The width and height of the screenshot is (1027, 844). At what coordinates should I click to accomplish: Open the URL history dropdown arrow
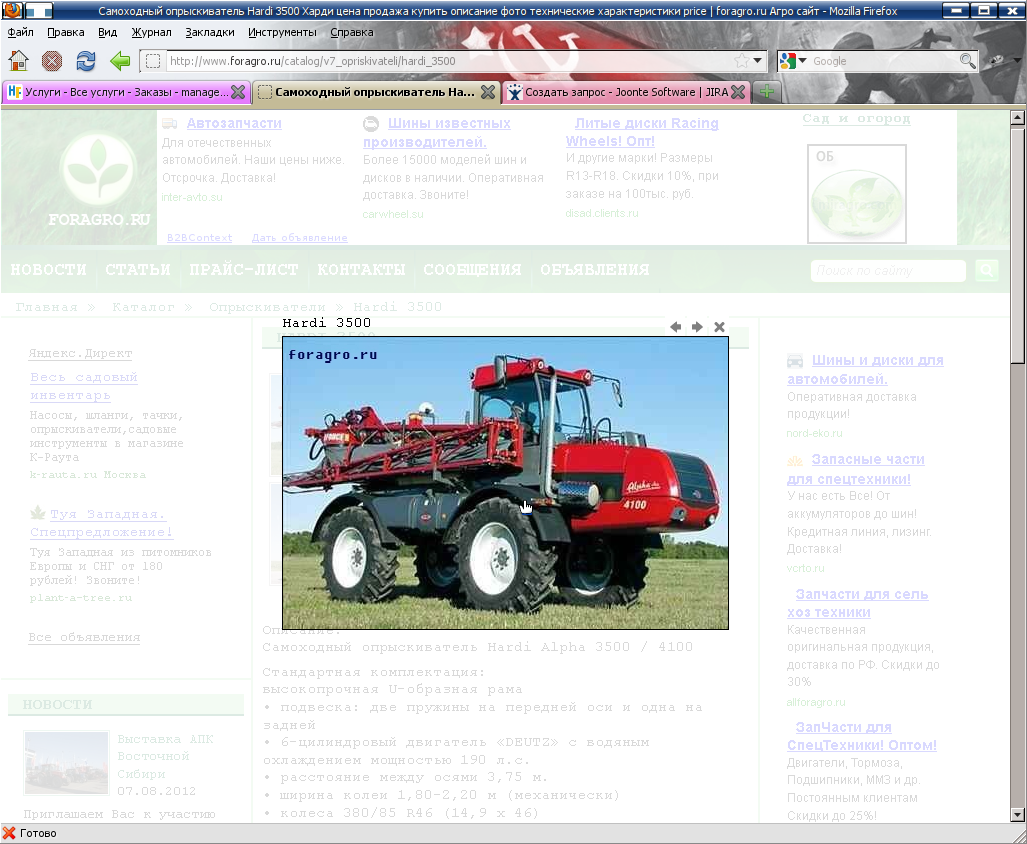point(758,61)
